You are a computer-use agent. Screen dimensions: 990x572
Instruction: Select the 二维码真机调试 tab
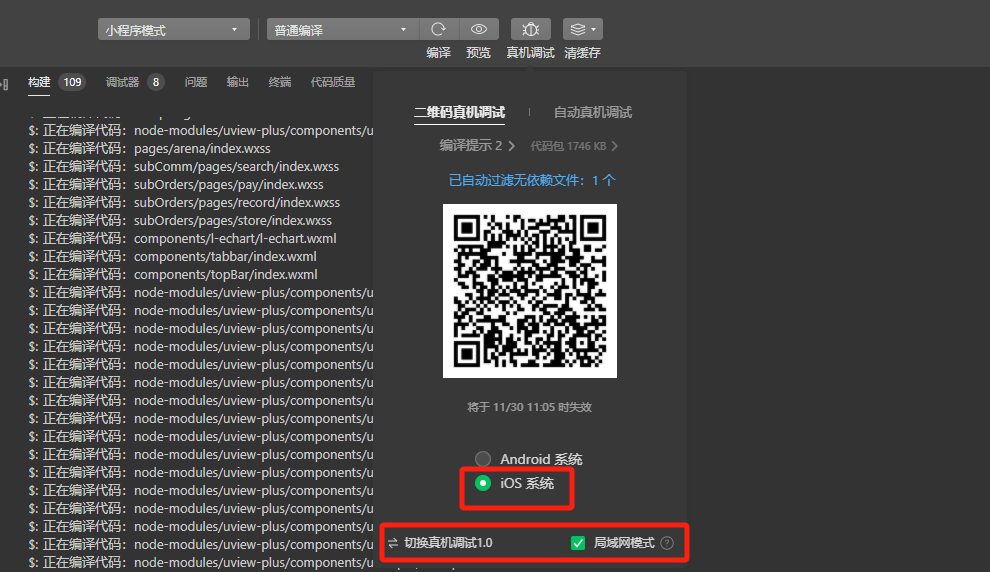pyautogui.click(x=459, y=112)
